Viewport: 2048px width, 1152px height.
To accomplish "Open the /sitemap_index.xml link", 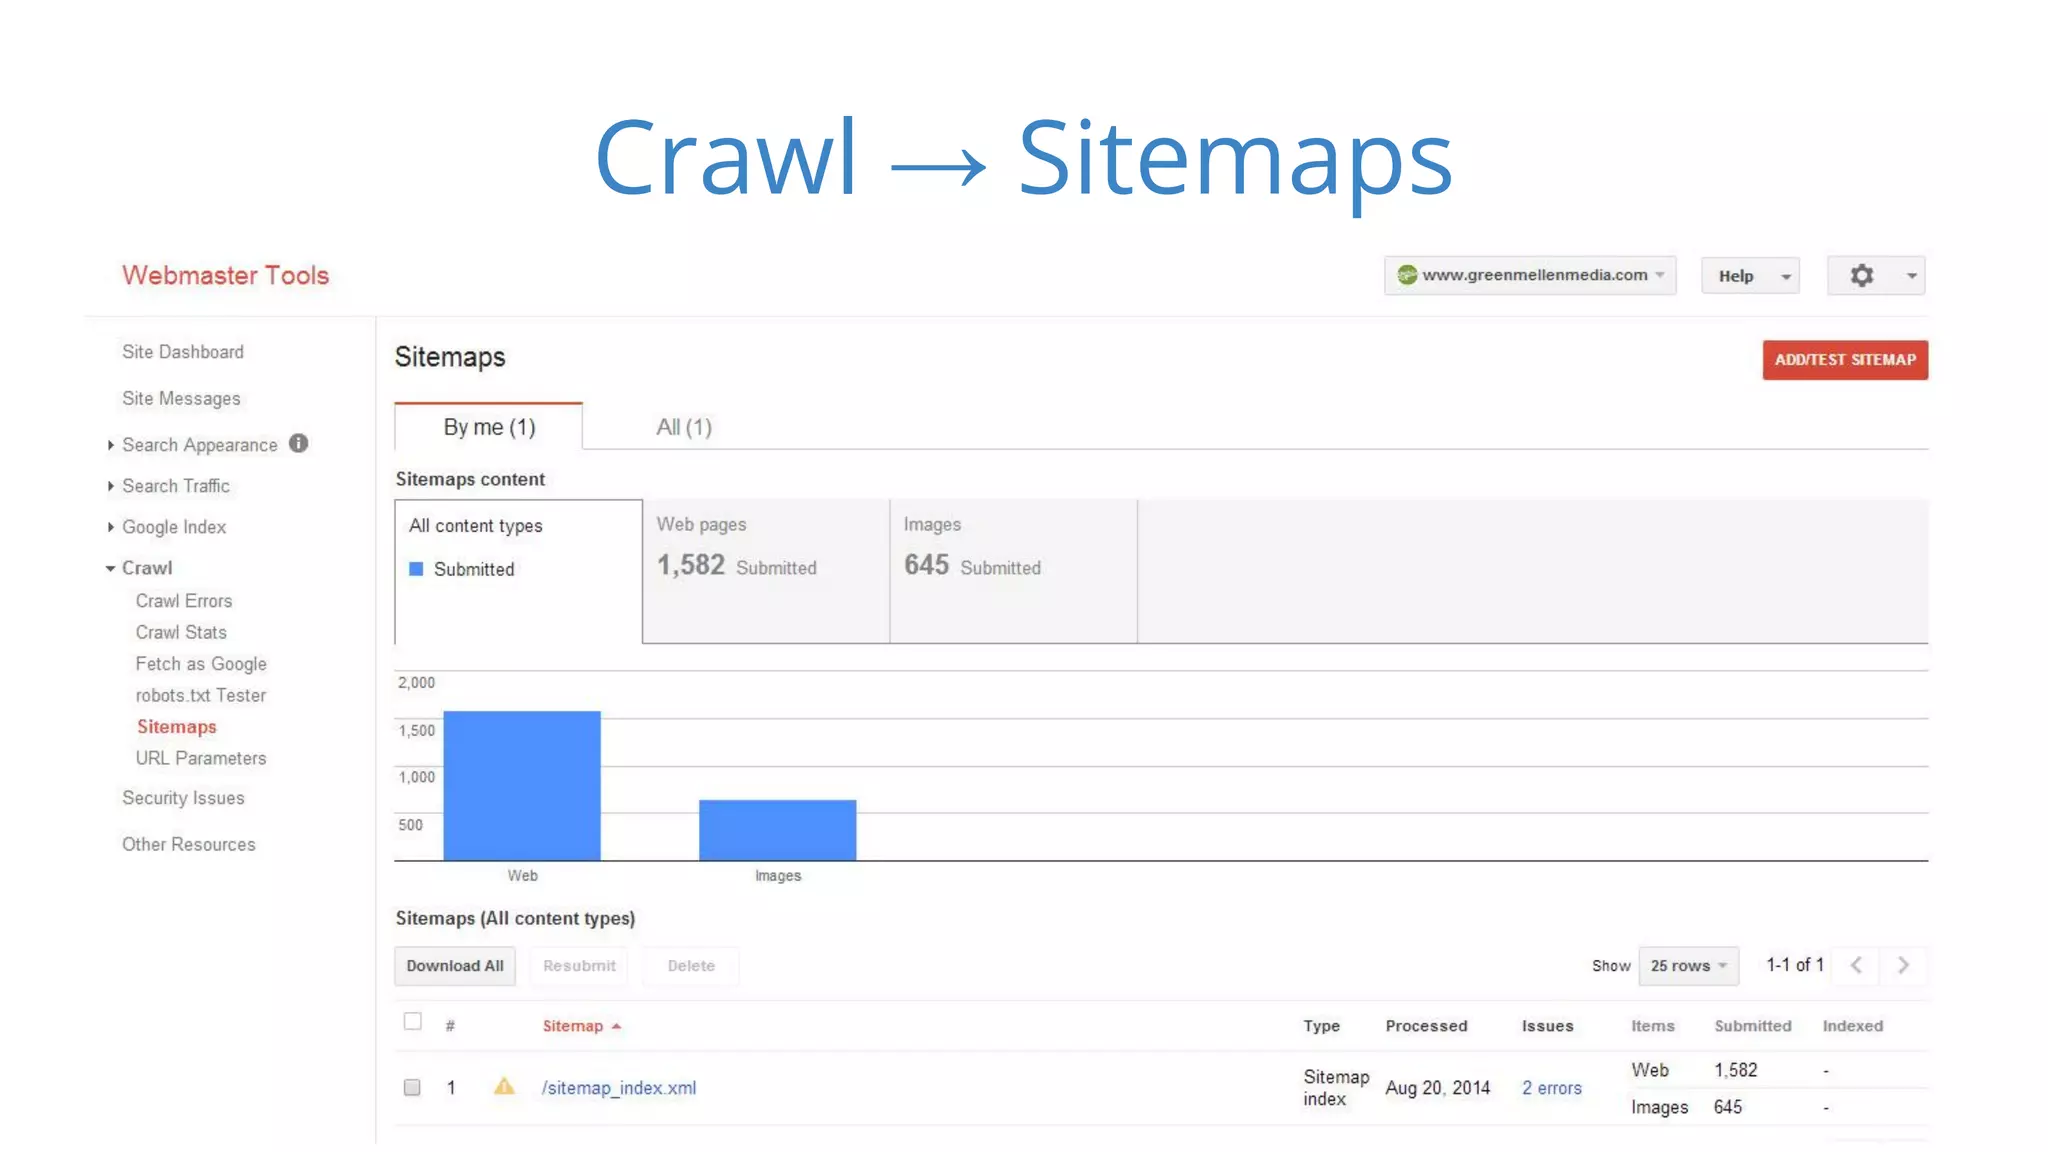I will pyautogui.click(x=619, y=1088).
